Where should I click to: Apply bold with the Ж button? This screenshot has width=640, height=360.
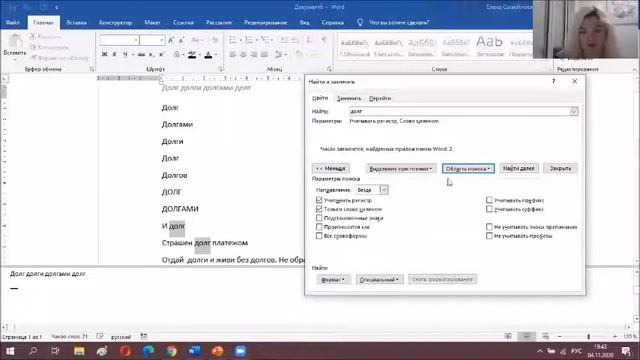[104, 54]
